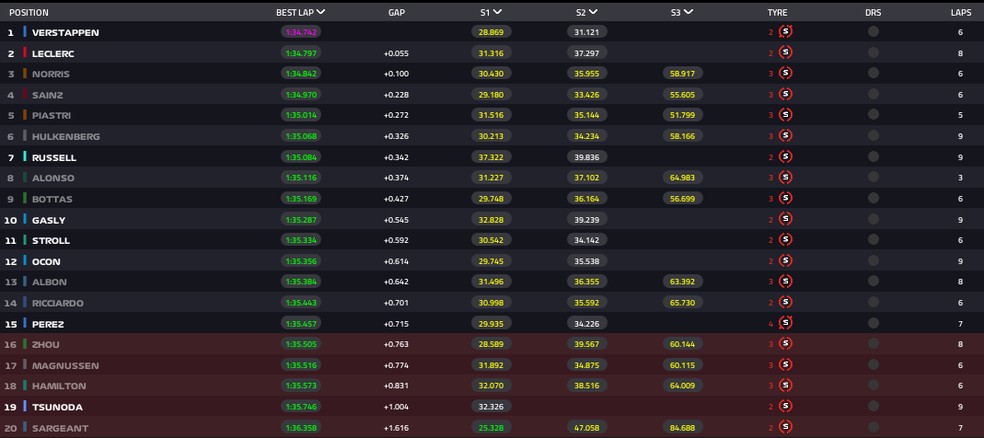This screenshot has height=438, width=984.
Task: Click Russell's teal team colour bar
Action: point(25,156)
